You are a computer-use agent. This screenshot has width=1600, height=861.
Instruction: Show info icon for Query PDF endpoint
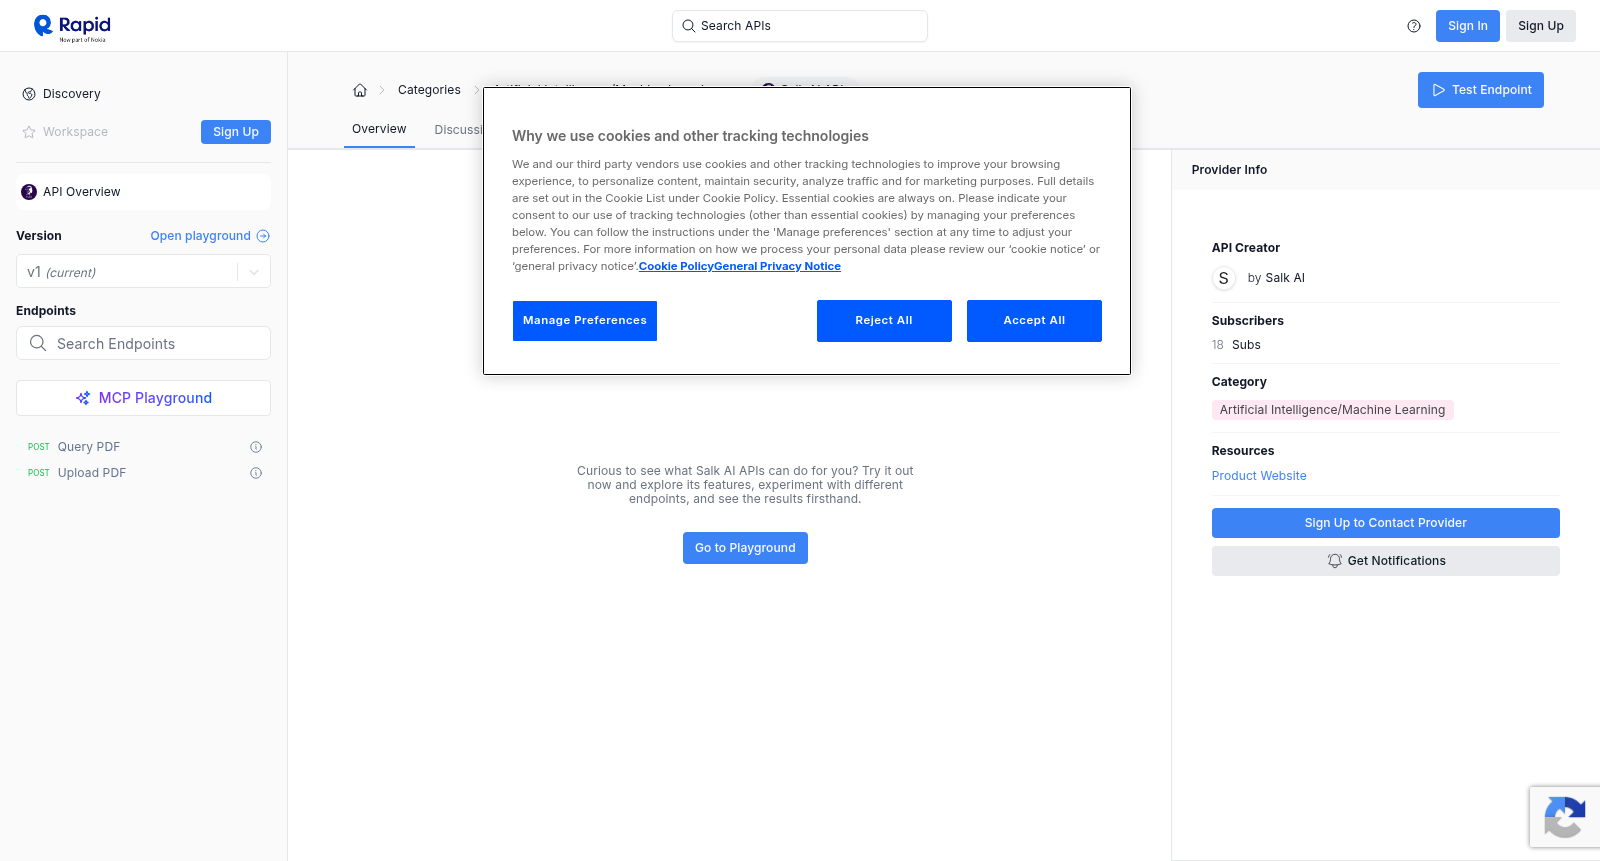coord(256,447)
